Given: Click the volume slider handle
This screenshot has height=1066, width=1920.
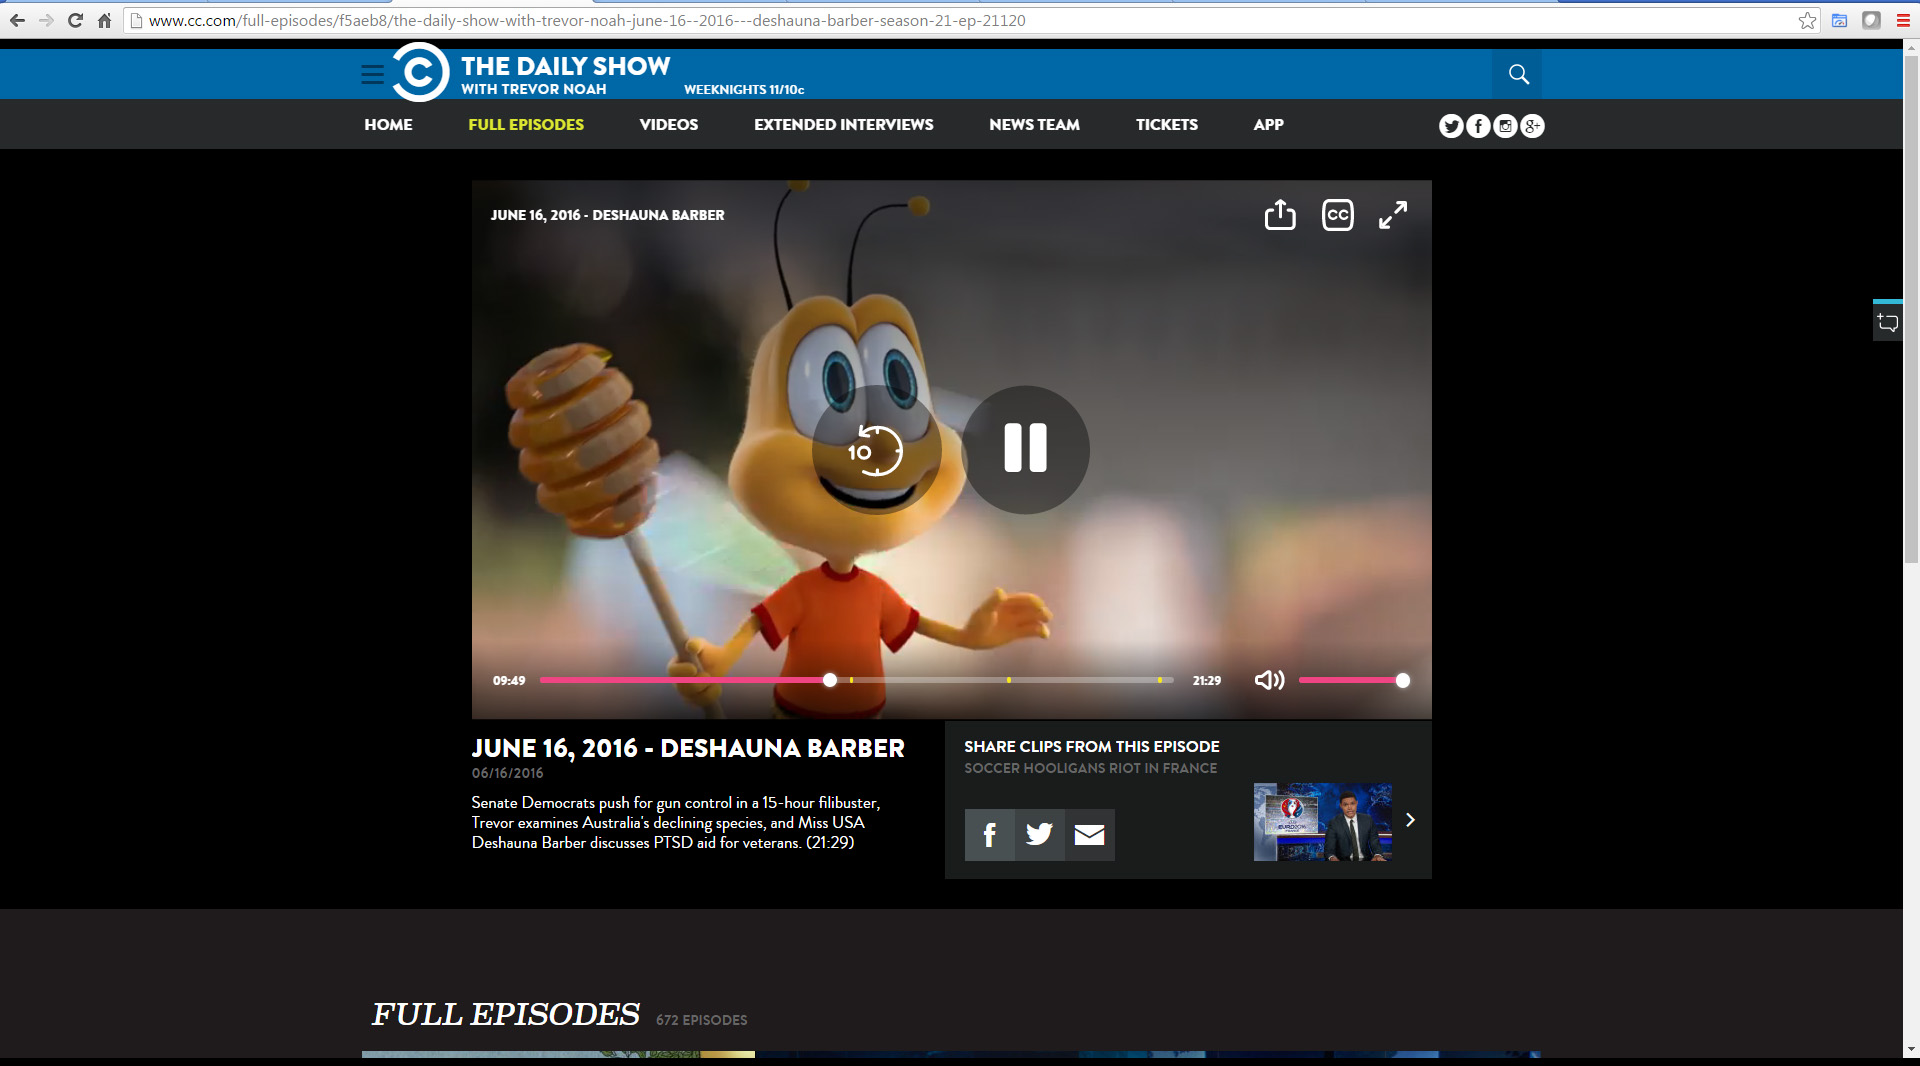Looking at the screenshot, I should pos(1403,680).
